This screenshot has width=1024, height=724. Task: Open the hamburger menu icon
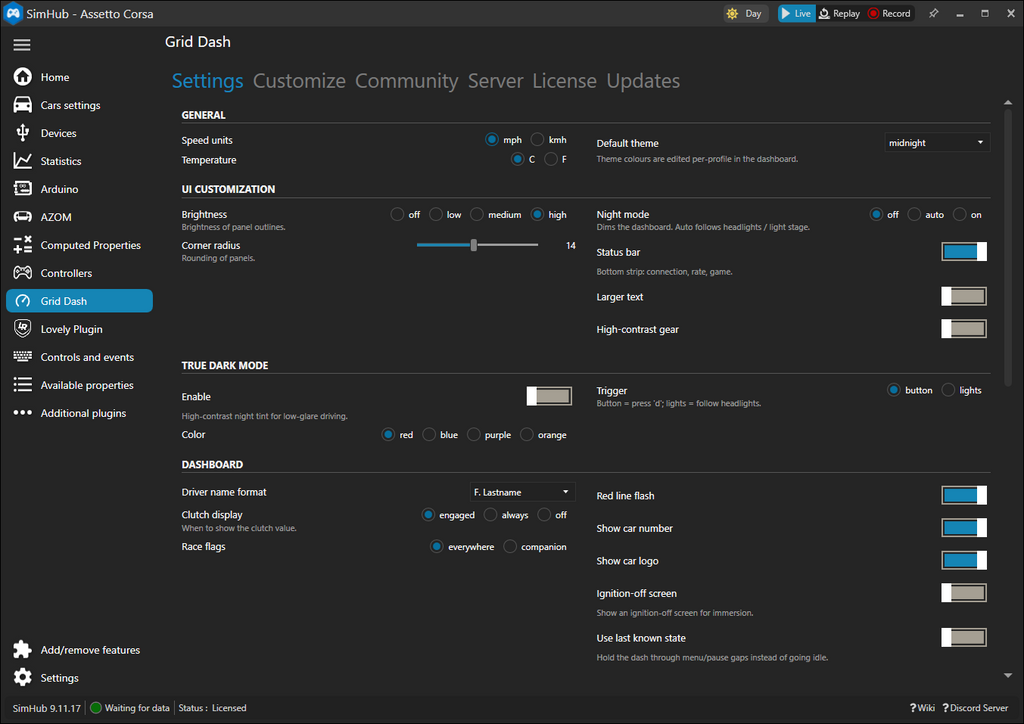click(x=22, y=44)
